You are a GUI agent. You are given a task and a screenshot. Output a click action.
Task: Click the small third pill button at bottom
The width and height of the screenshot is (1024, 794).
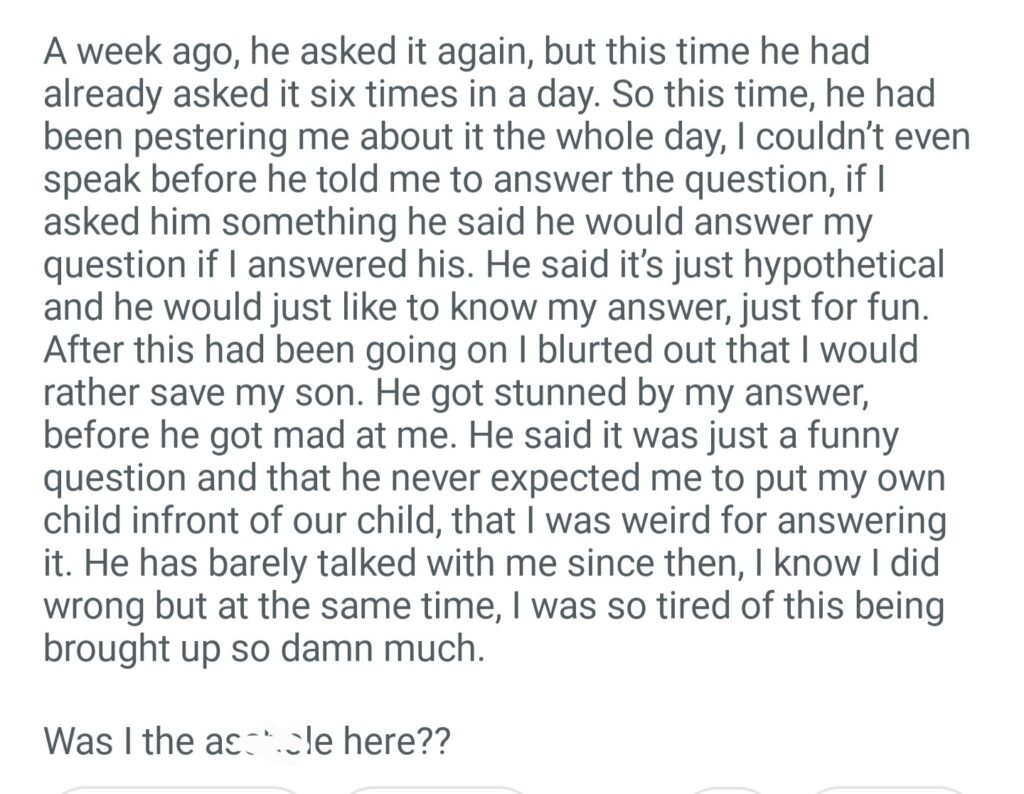tap(714, 790)
